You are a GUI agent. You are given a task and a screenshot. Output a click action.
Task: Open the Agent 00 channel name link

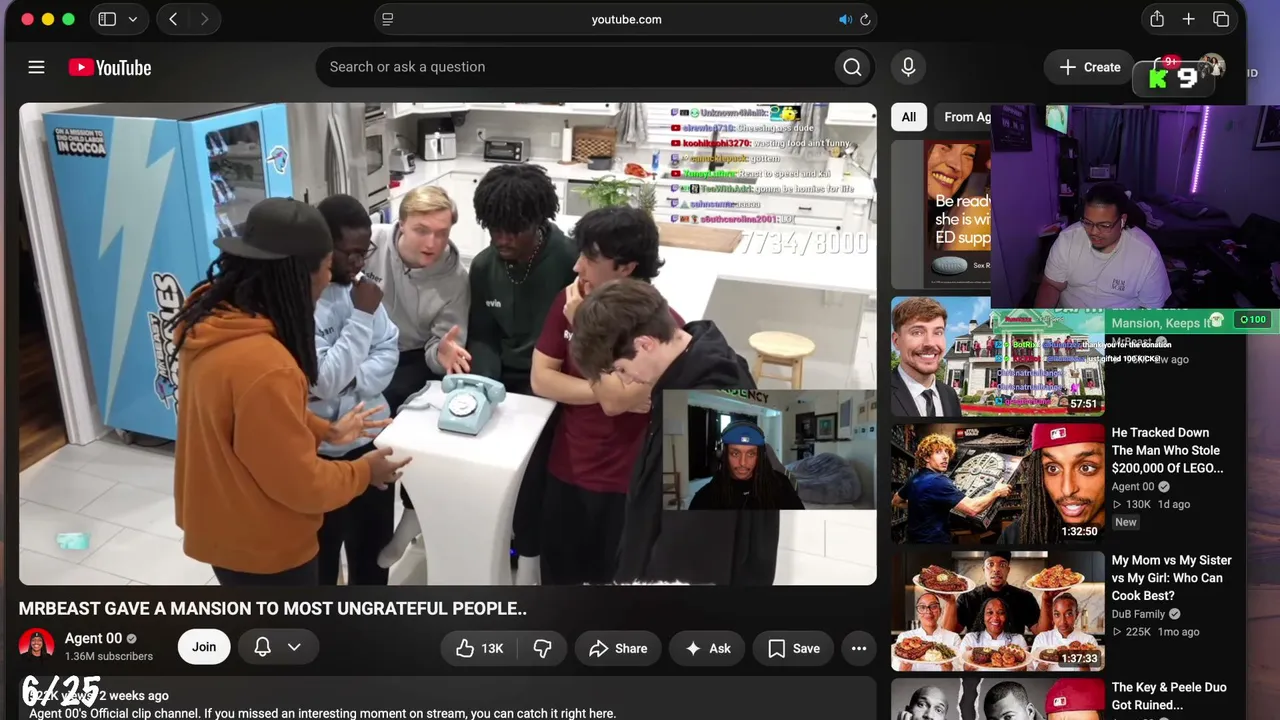(x=93, y=638)
